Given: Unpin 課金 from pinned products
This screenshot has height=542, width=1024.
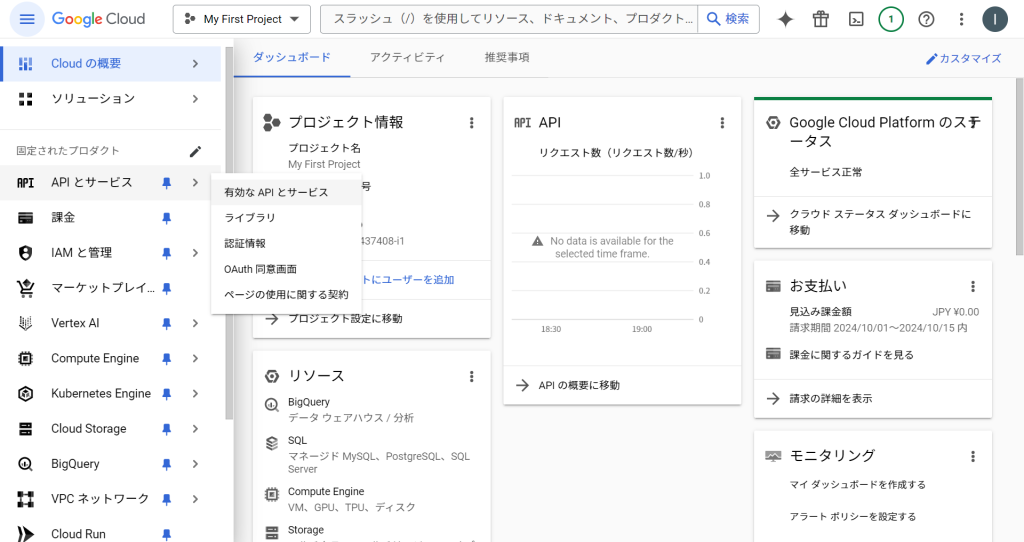Looking at the screenshot, I should coord(167,218).
